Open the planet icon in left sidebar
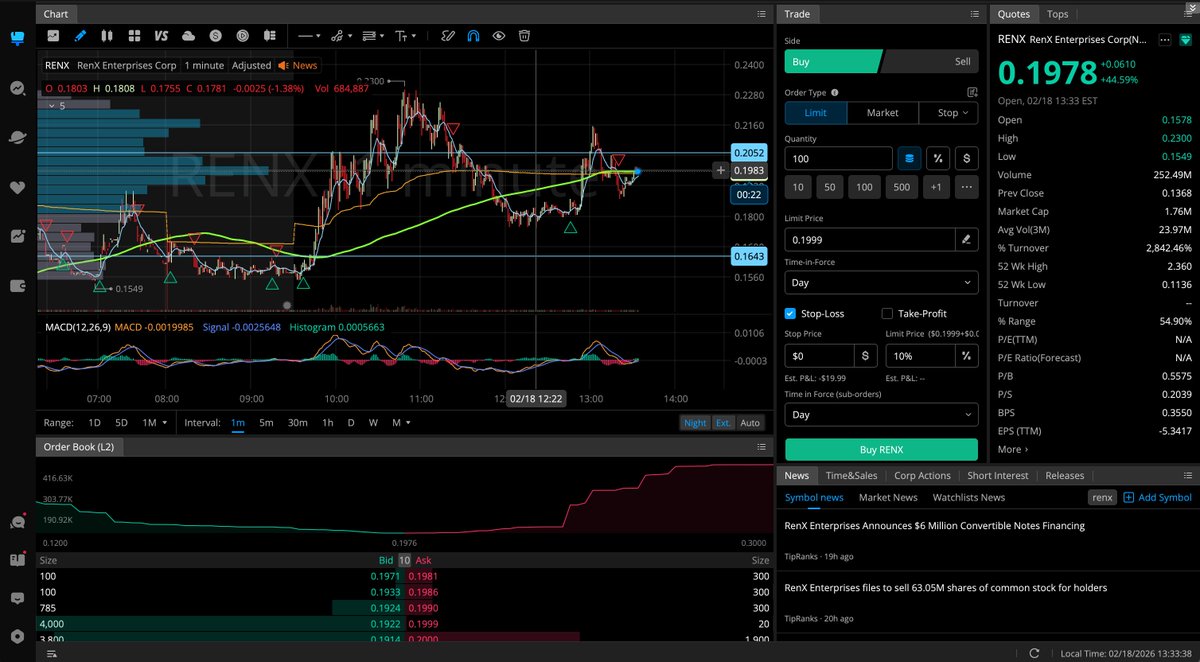Screen dimensions: 1200x662 (17, 137)
